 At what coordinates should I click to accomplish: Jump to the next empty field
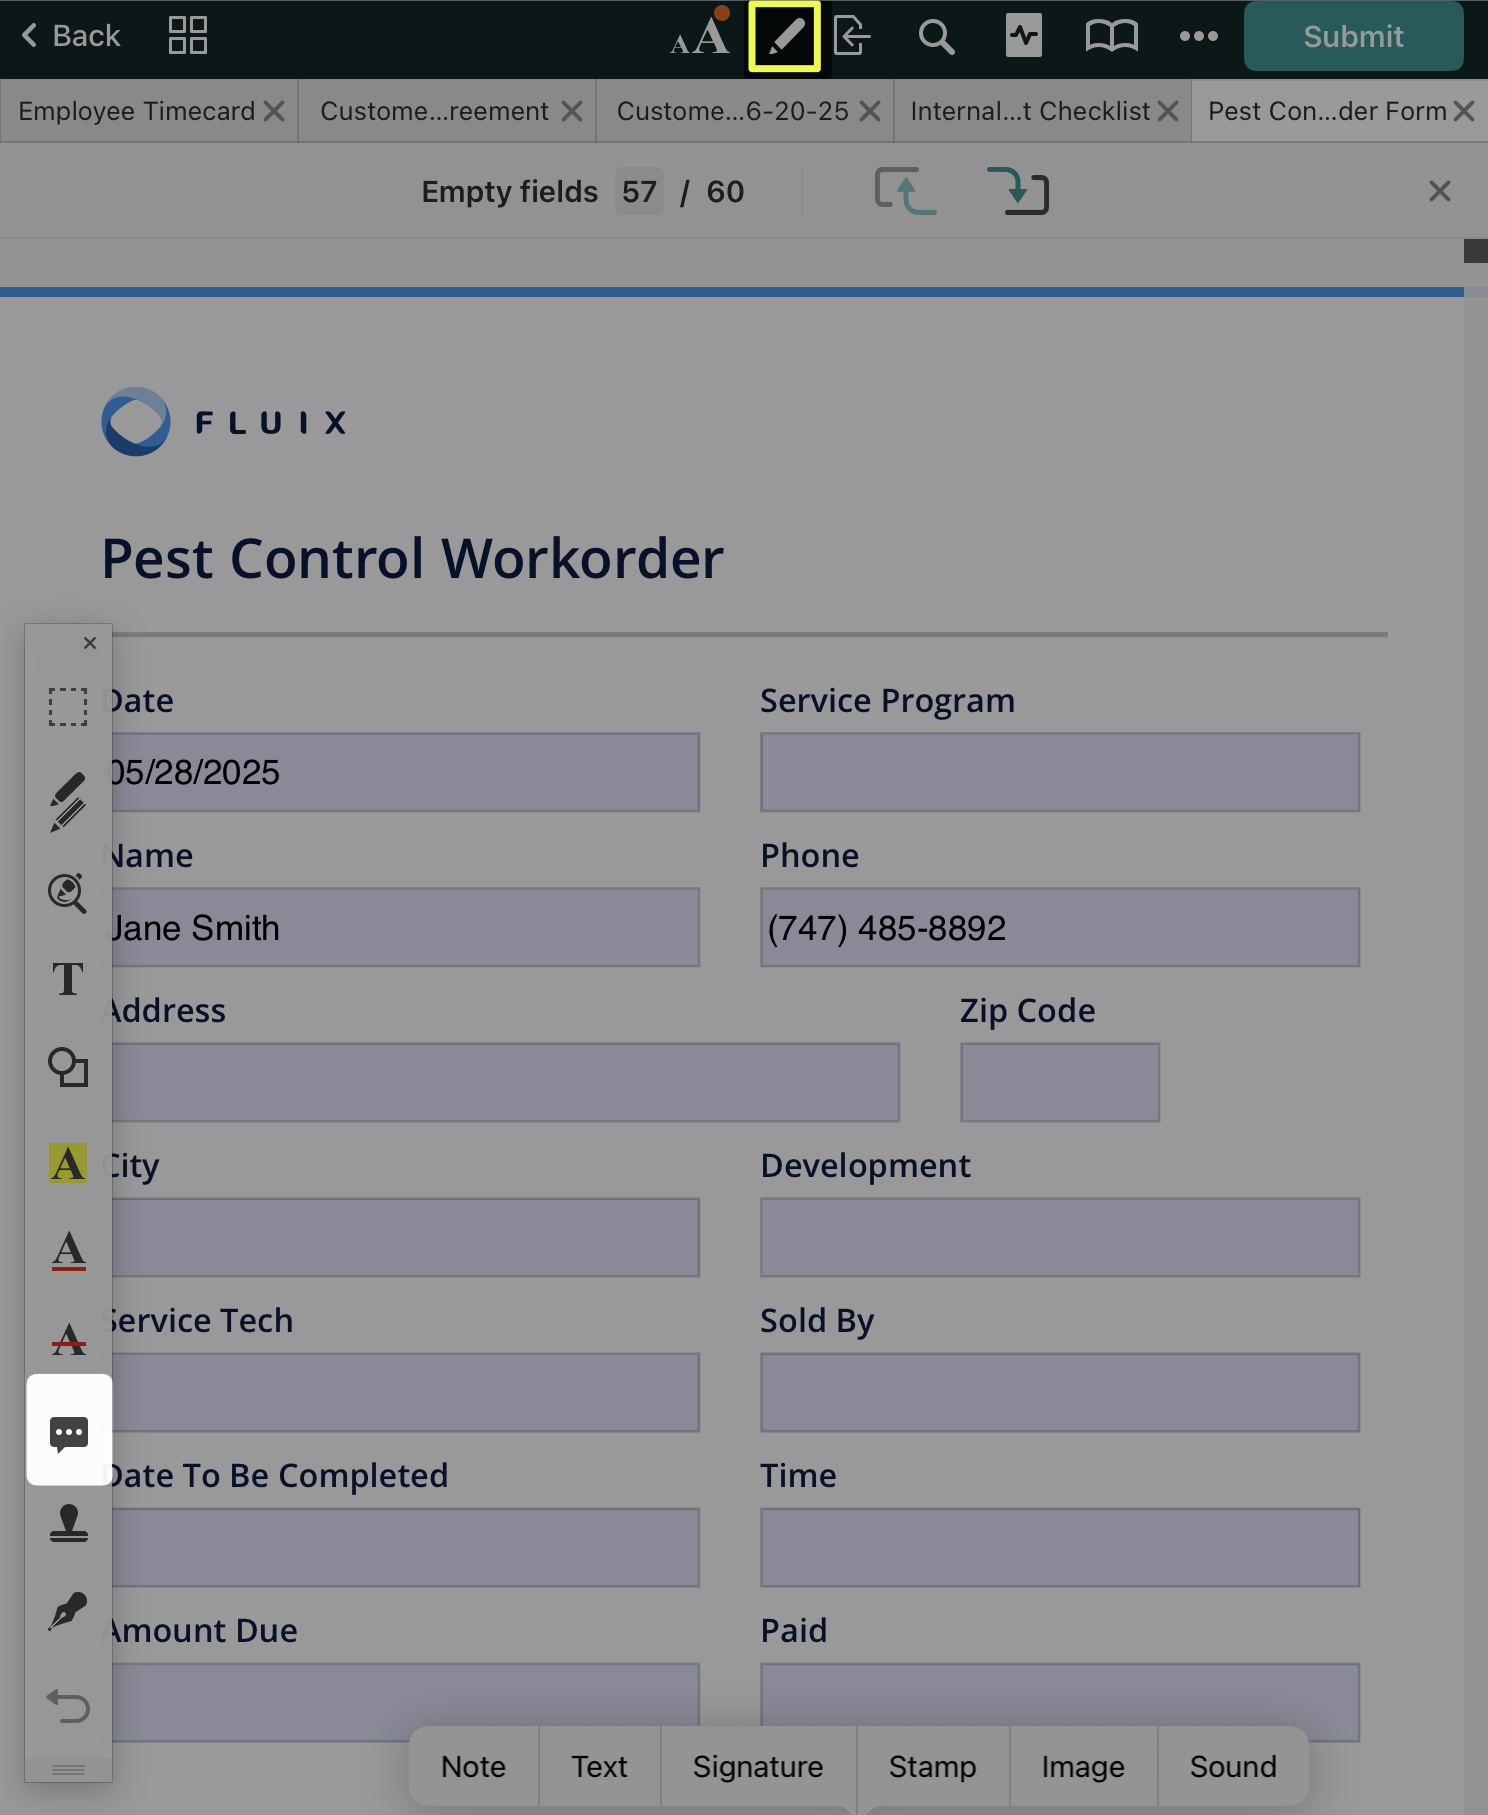(1017, 191)
